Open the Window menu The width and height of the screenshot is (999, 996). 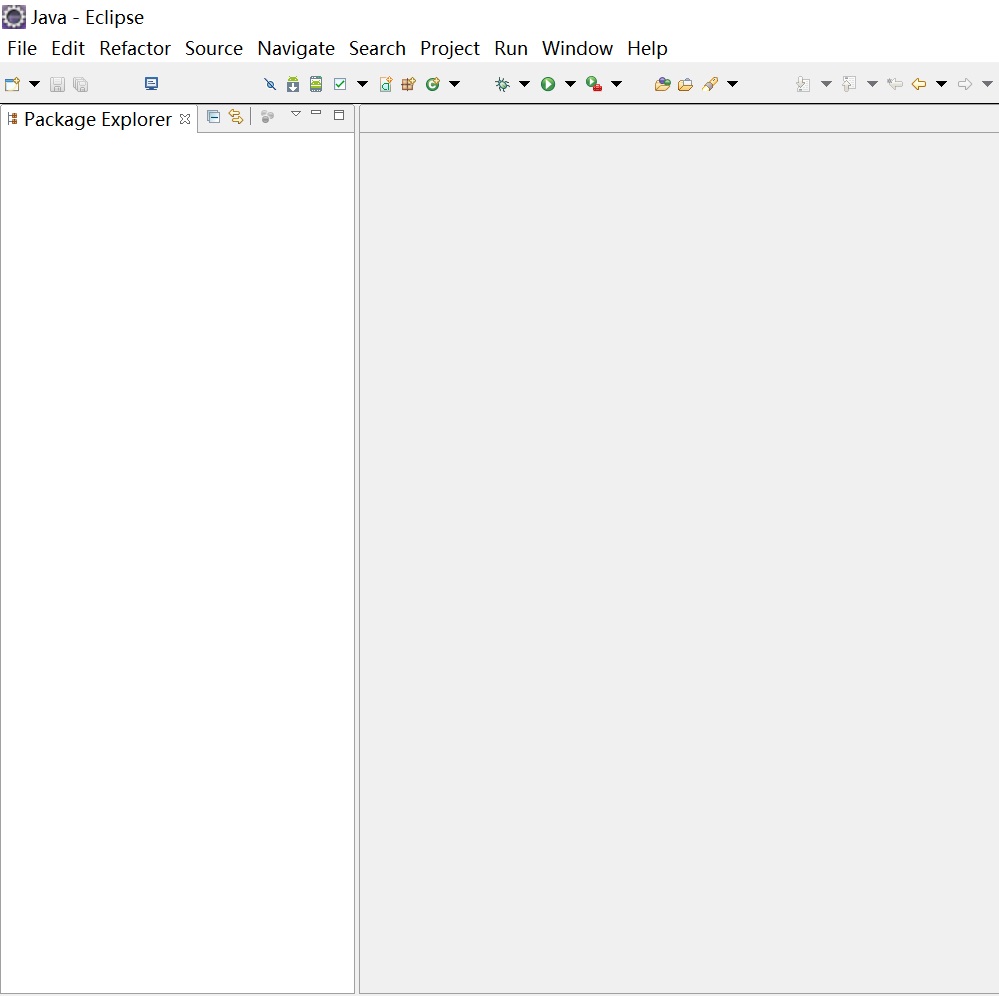click(x=577, y=48)
